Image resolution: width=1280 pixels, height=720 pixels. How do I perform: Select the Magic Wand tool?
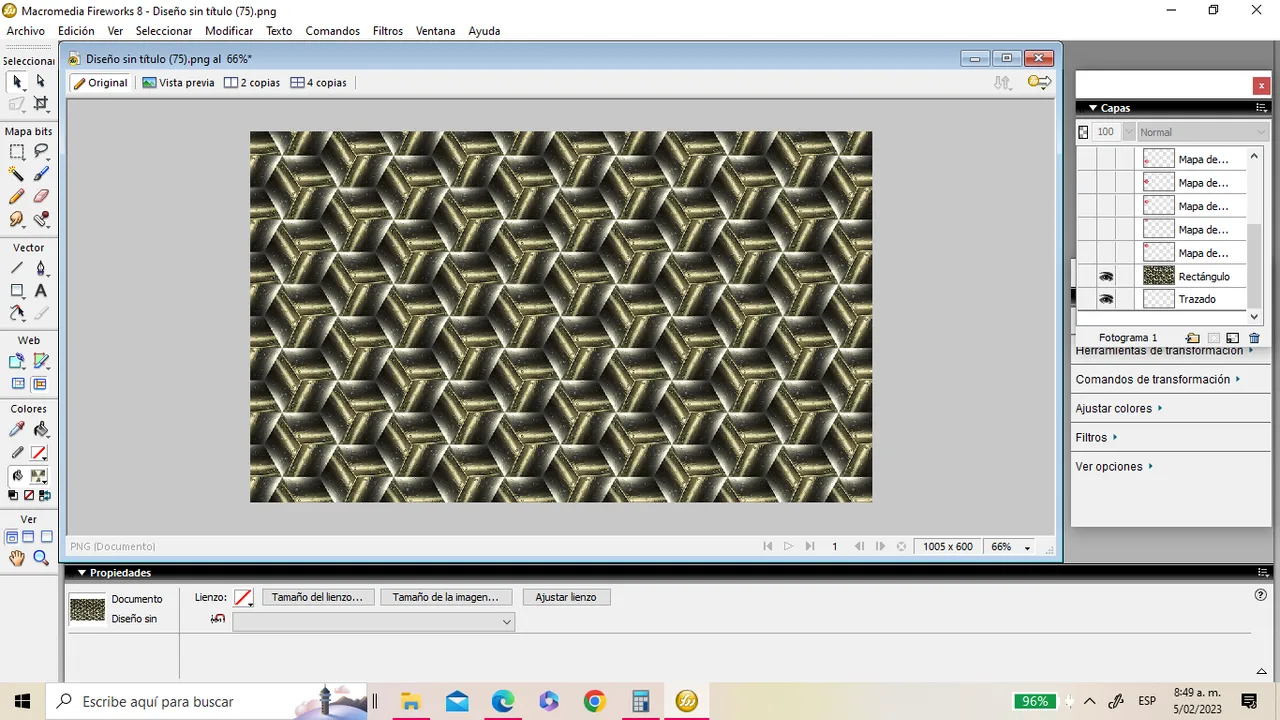pyautogui.click(x=17, y=174)
